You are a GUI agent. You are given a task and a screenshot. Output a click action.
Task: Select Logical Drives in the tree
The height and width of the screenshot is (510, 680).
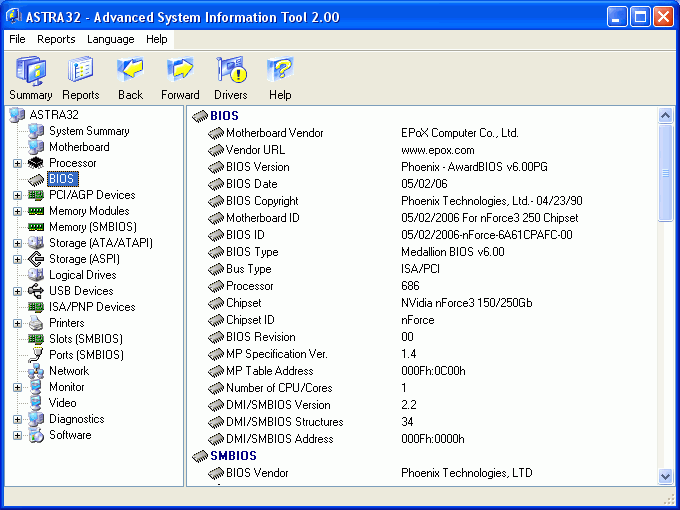coord(82,275)
